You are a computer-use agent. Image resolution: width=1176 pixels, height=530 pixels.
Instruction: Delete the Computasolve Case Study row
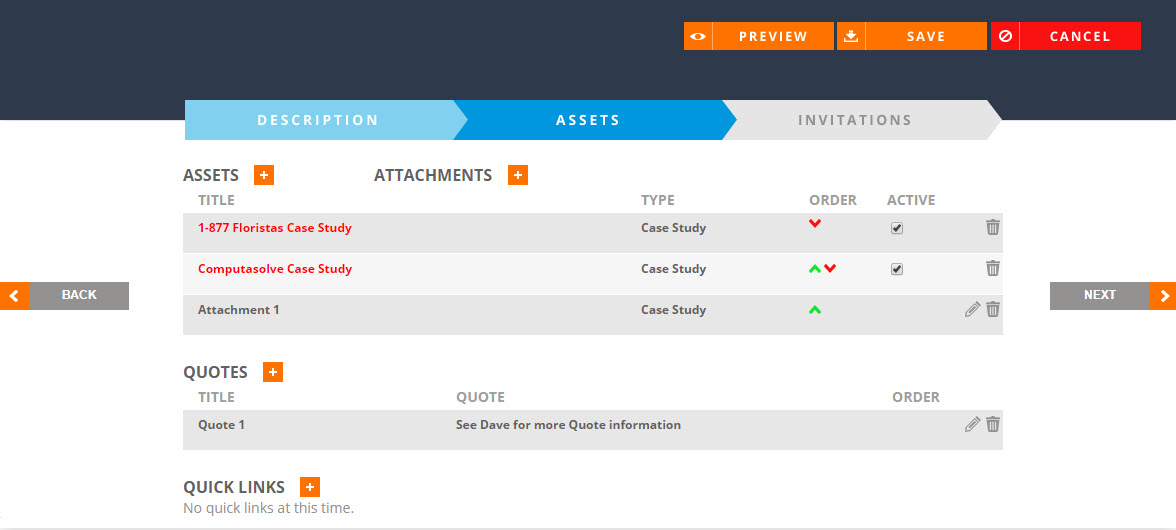coord(993,268)
